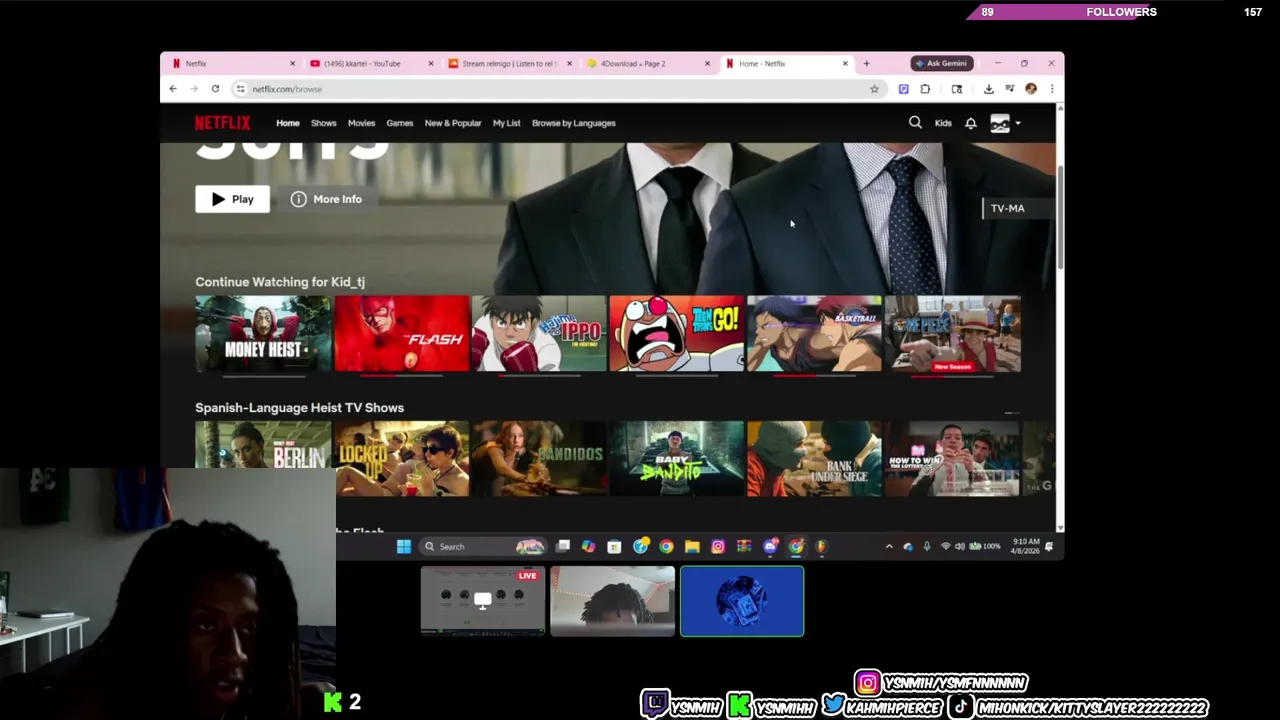Launch Copilot from the taskbar
Viewport: 1280px width, 720px height.
coord(588,546)
